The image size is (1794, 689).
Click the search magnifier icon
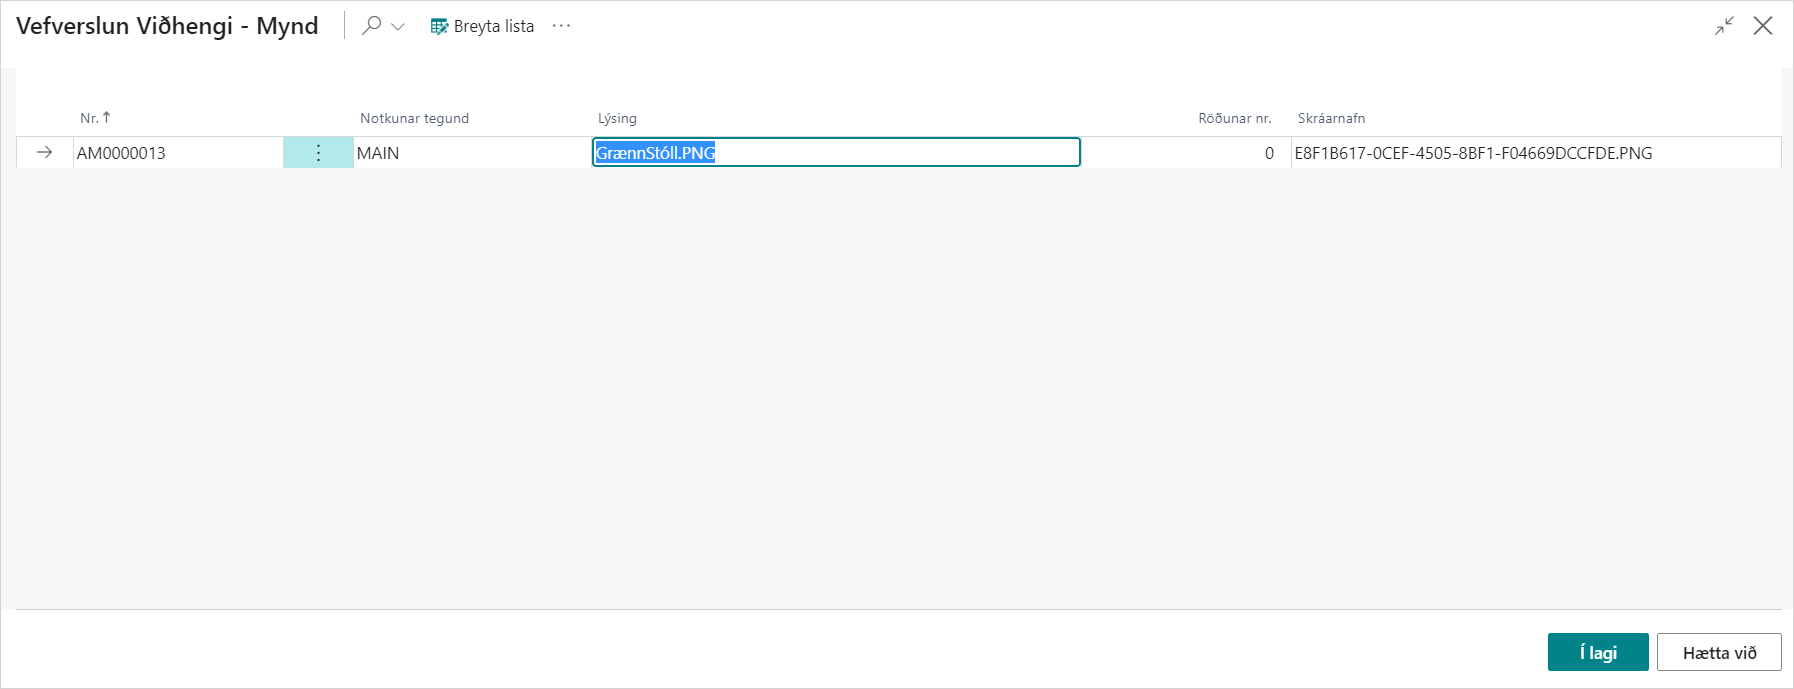coord(371,26)
